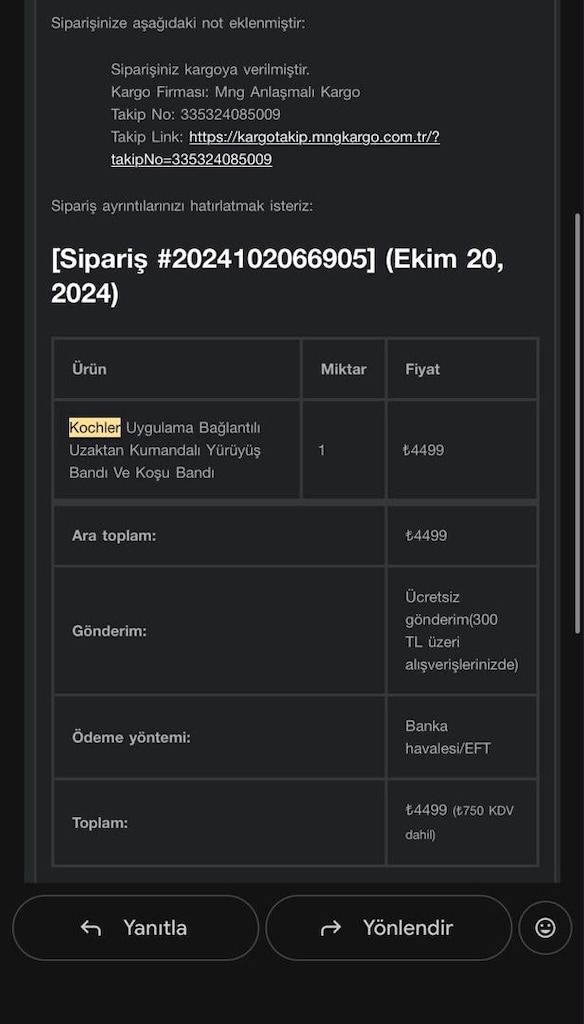Tap the Takip No 335324085009 text
This screenshot has height=1024, width=584.
click(x=195, y=115)
